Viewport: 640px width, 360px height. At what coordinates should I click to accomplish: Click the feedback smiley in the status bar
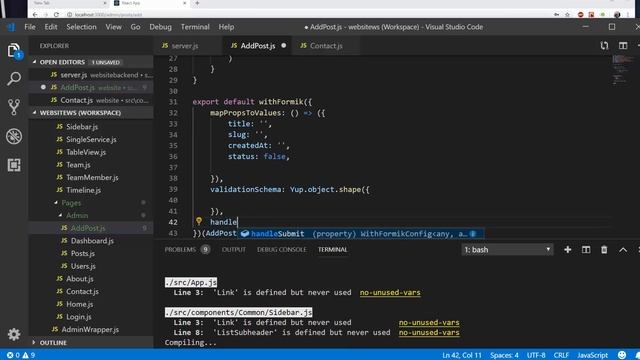point(622,355)
